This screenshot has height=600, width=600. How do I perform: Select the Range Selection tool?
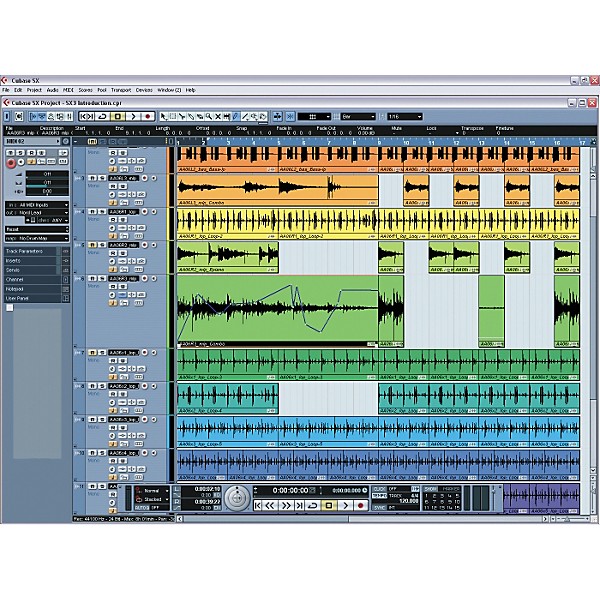[x=173, y=116]
